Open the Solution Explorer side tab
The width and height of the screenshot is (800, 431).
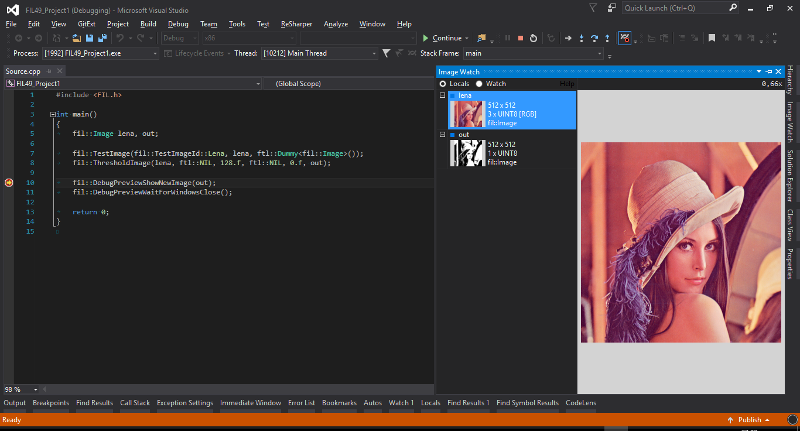[x=790, y=176]
